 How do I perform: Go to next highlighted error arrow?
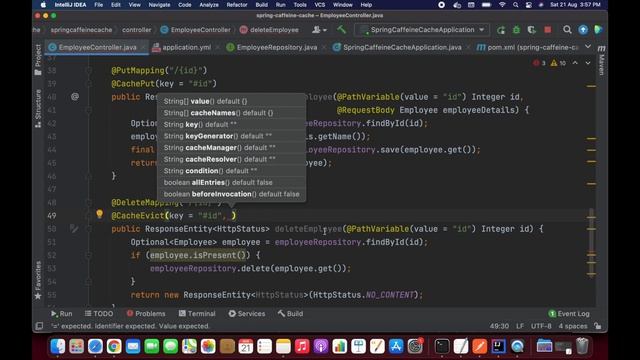(588, 63)
